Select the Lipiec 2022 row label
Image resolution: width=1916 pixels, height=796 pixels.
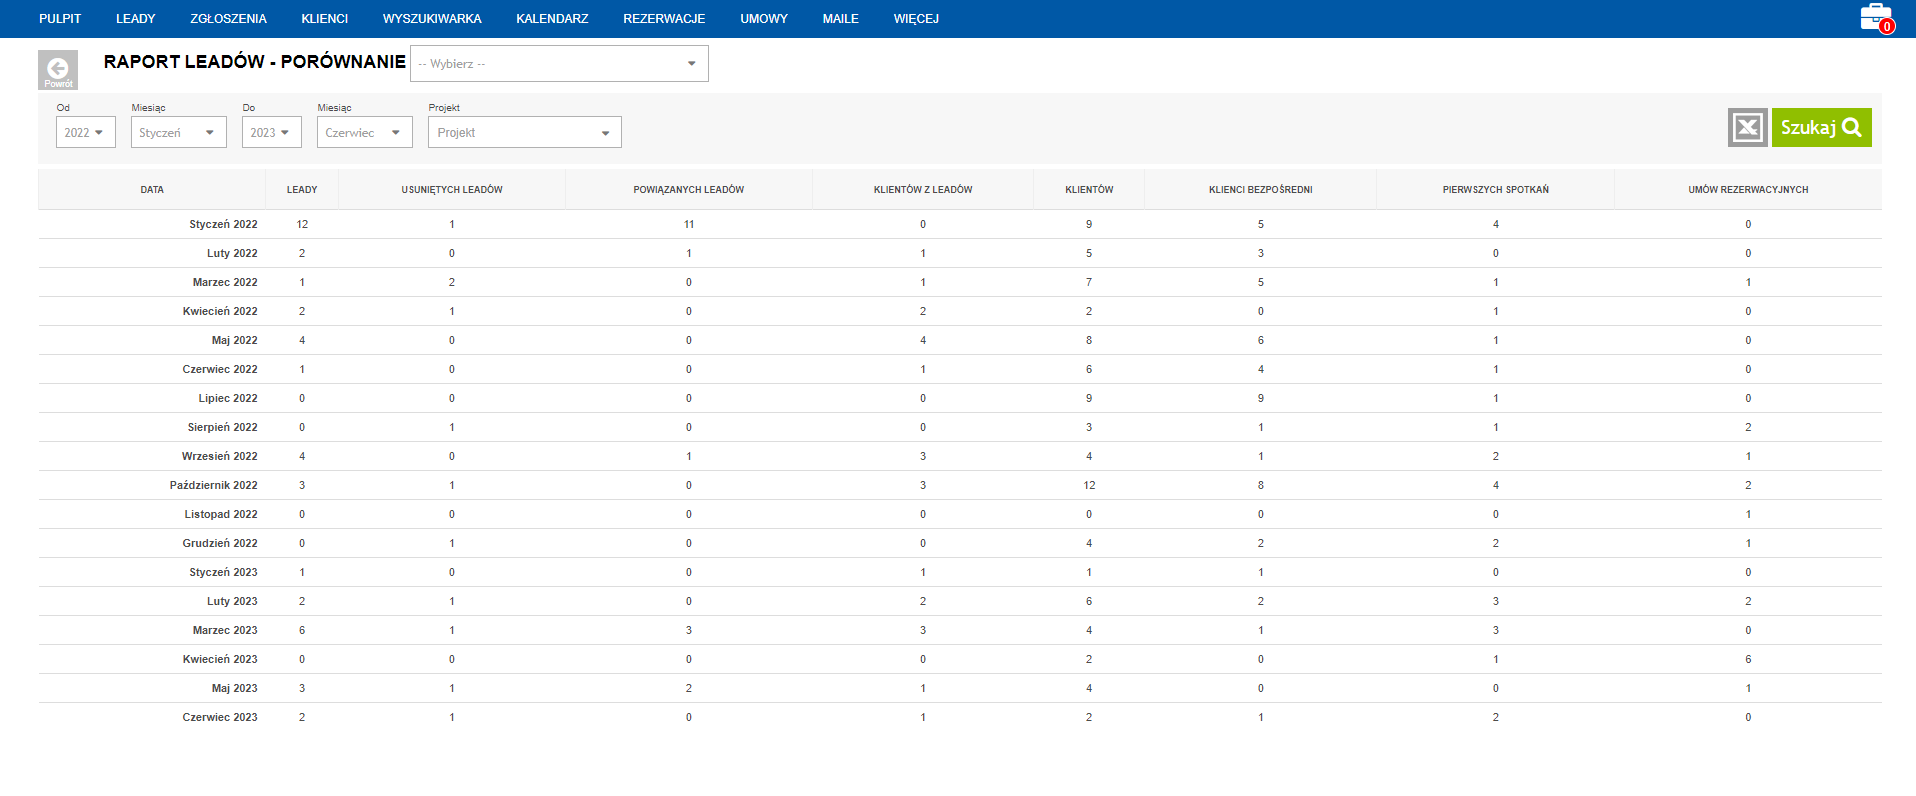(x=228, y=399)
